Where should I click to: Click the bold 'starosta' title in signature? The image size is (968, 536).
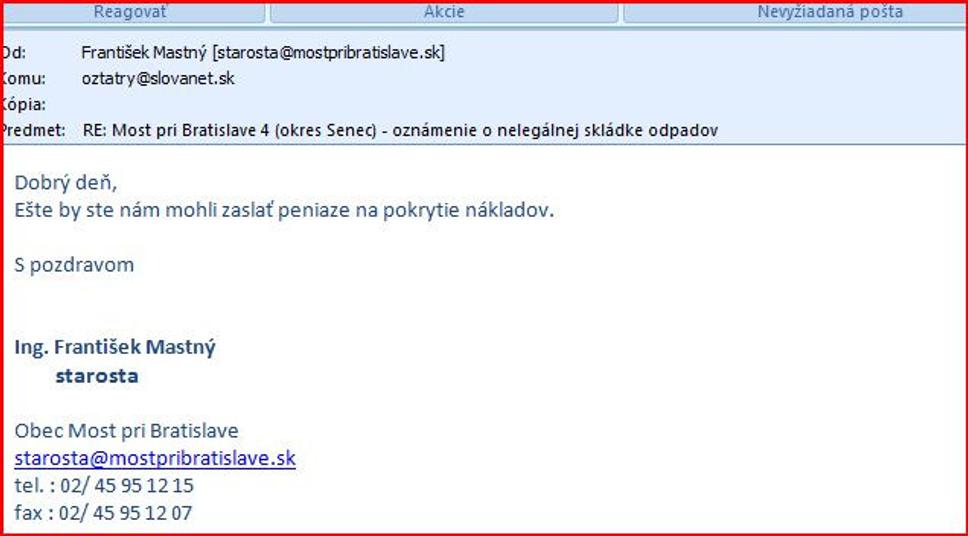97,375
